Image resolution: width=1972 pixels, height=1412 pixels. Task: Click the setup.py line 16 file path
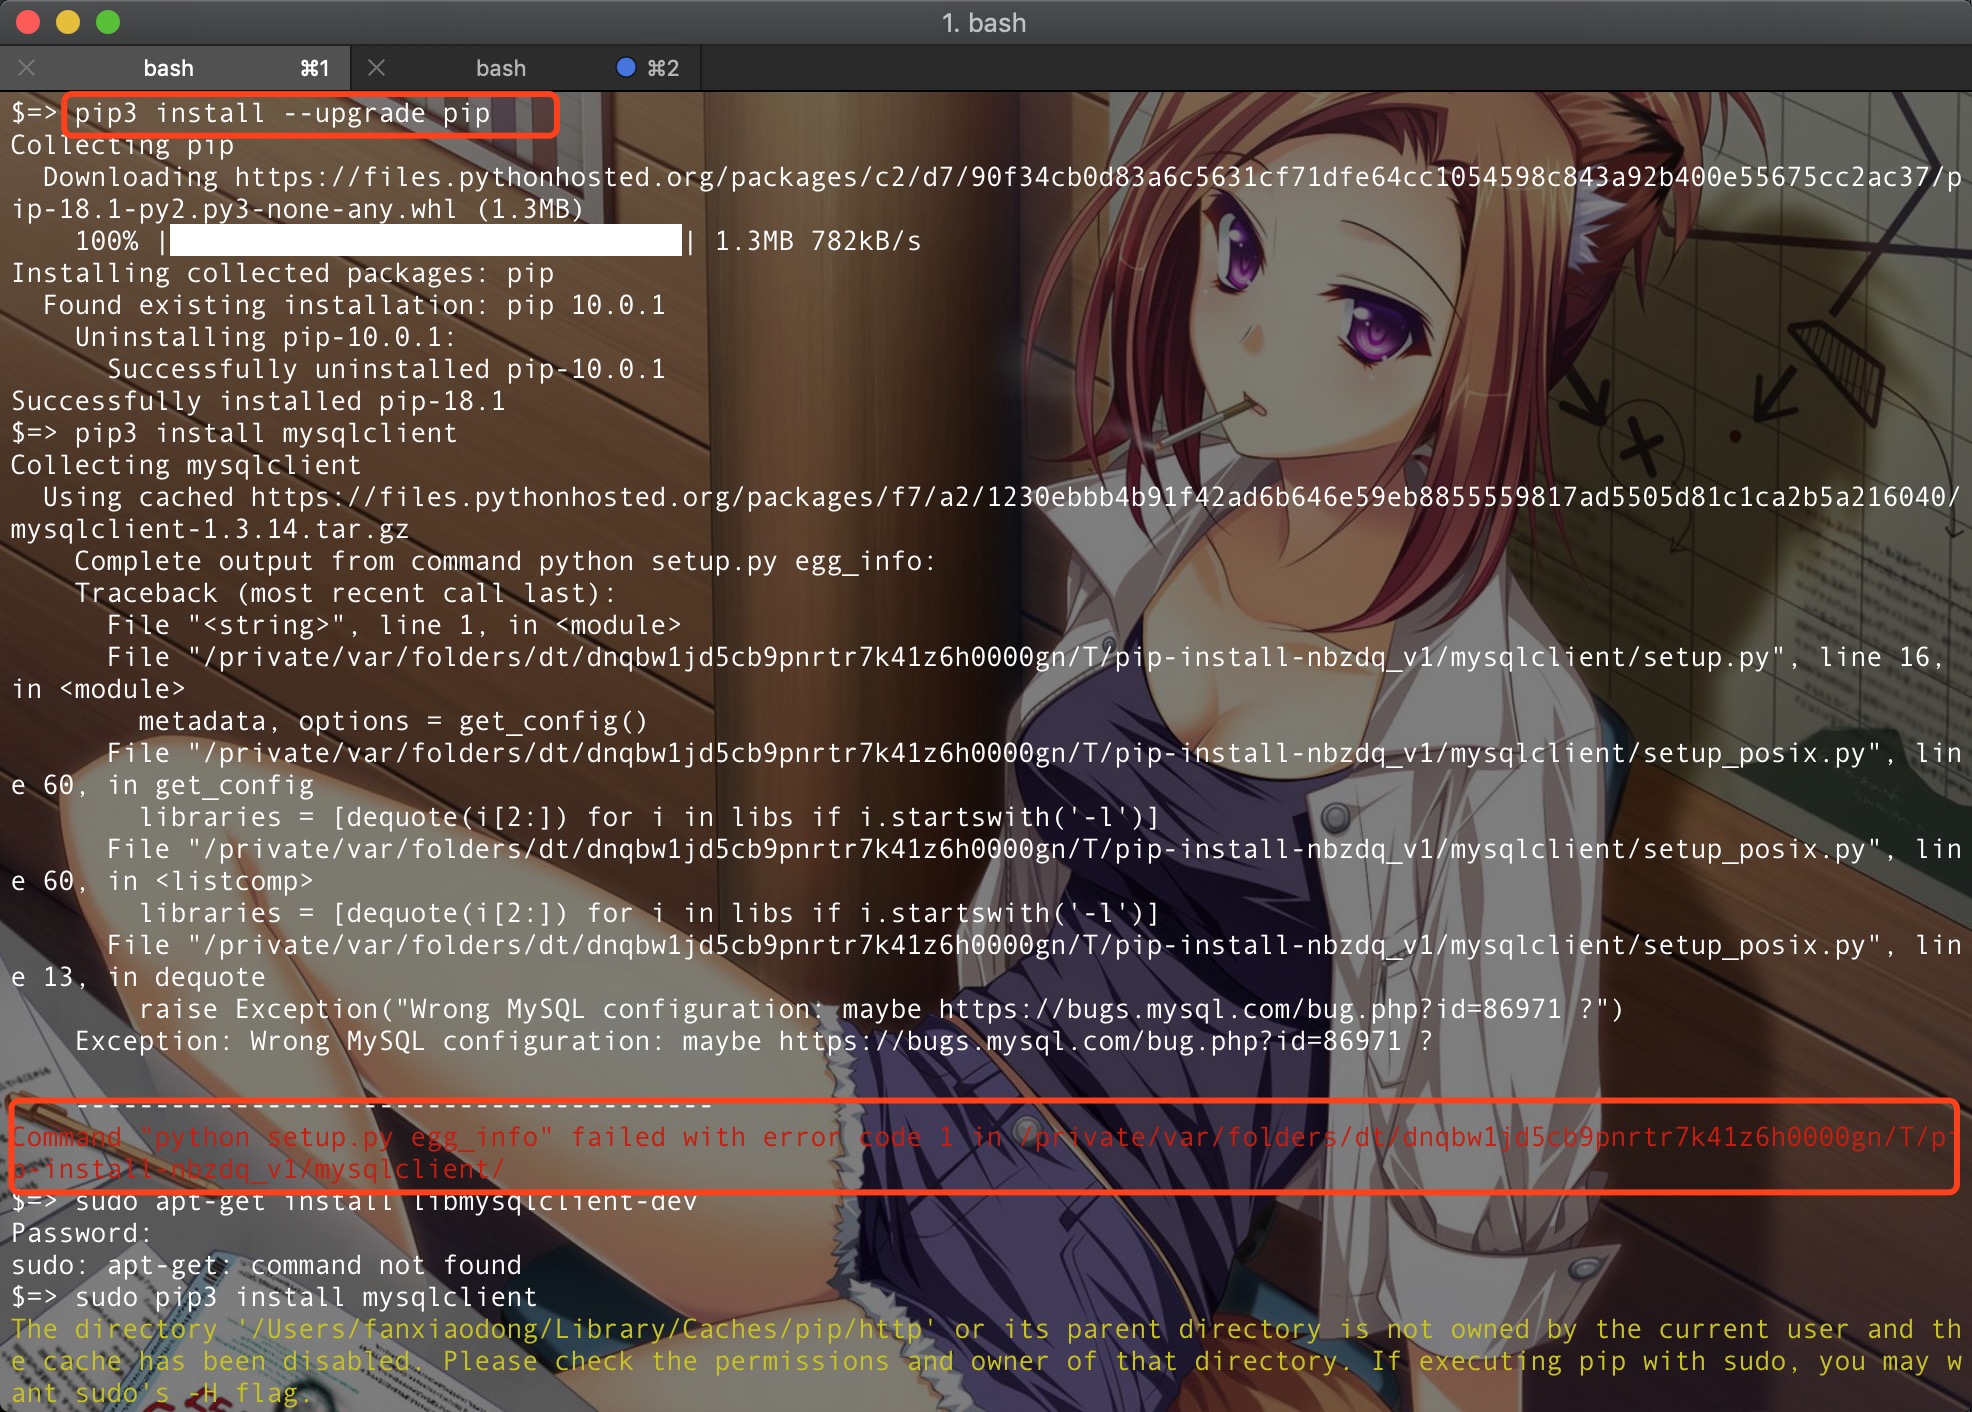click(987, 657)
